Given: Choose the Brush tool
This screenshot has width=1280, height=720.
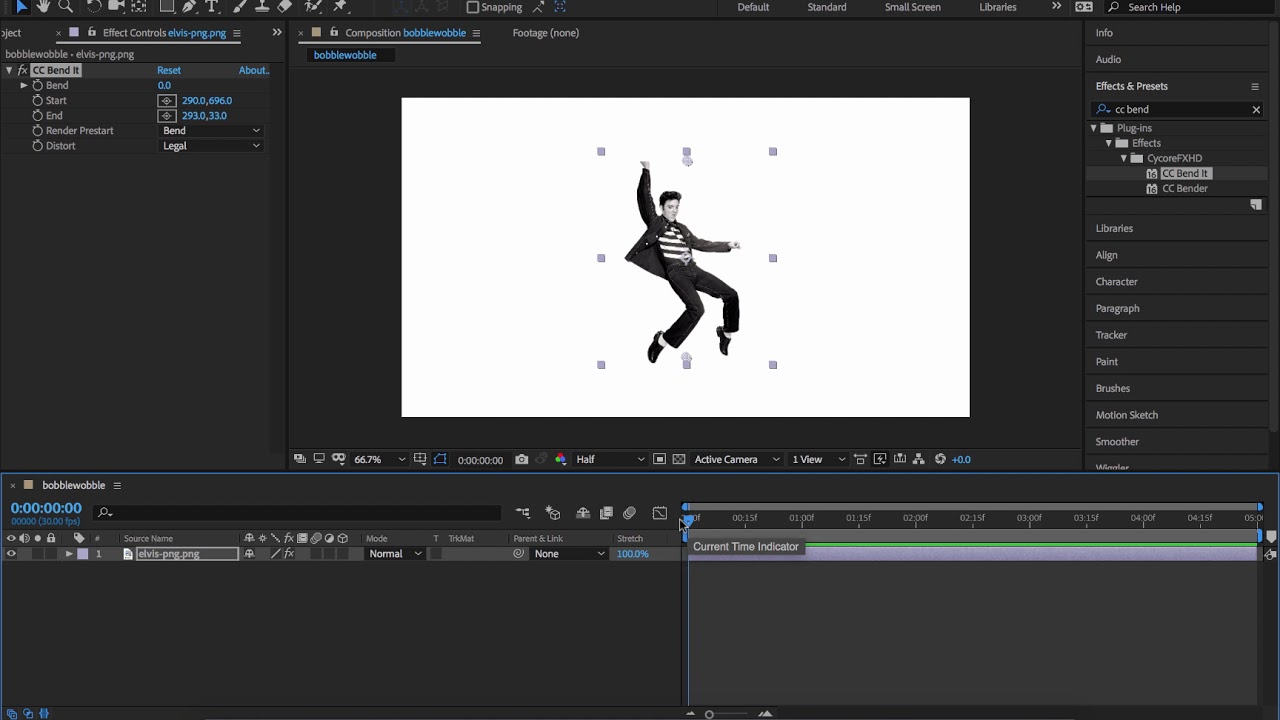Looking at the screenshot, I should (x=238, y=6).
